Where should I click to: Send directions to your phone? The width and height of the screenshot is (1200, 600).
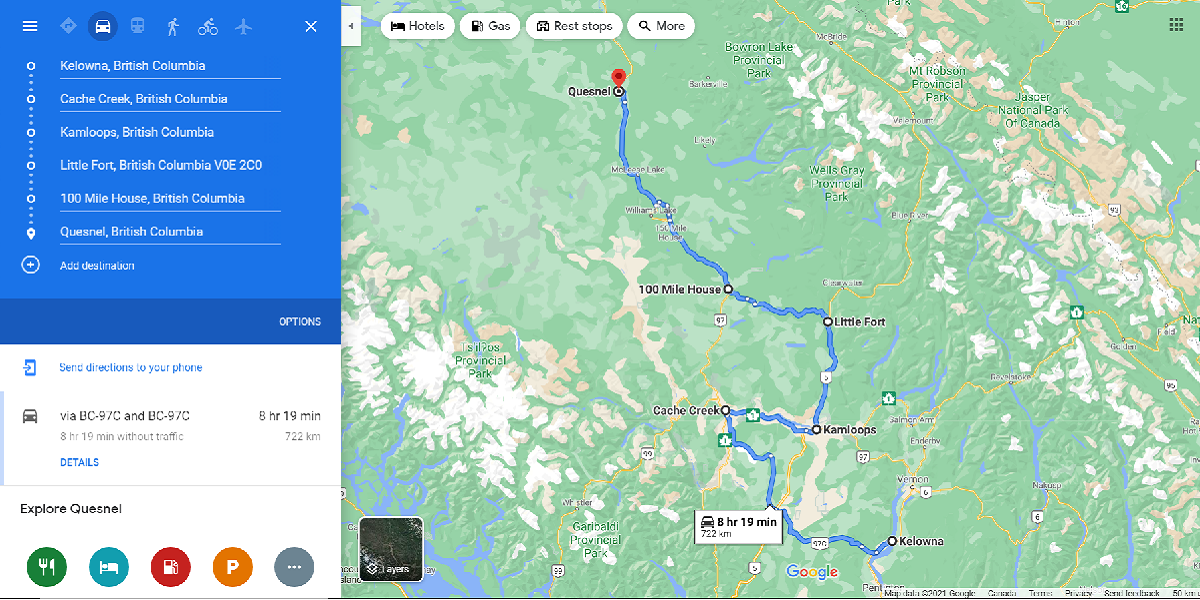pyautogui.click(x=131, y=368)
